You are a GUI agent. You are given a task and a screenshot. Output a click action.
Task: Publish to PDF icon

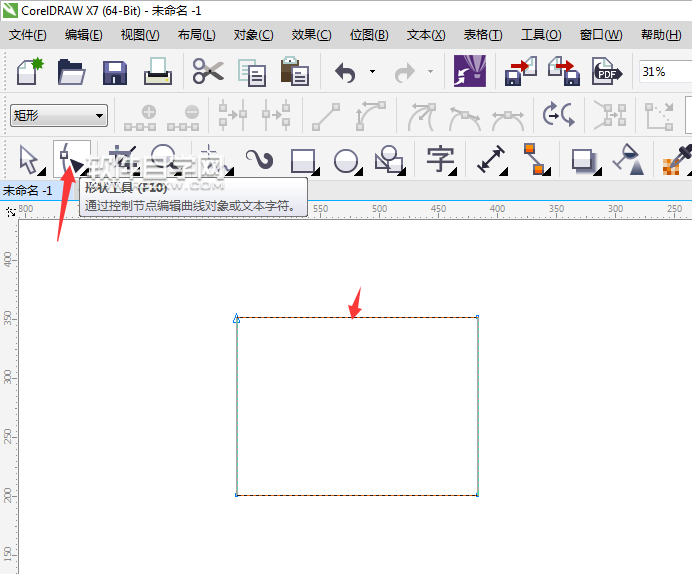607,71
